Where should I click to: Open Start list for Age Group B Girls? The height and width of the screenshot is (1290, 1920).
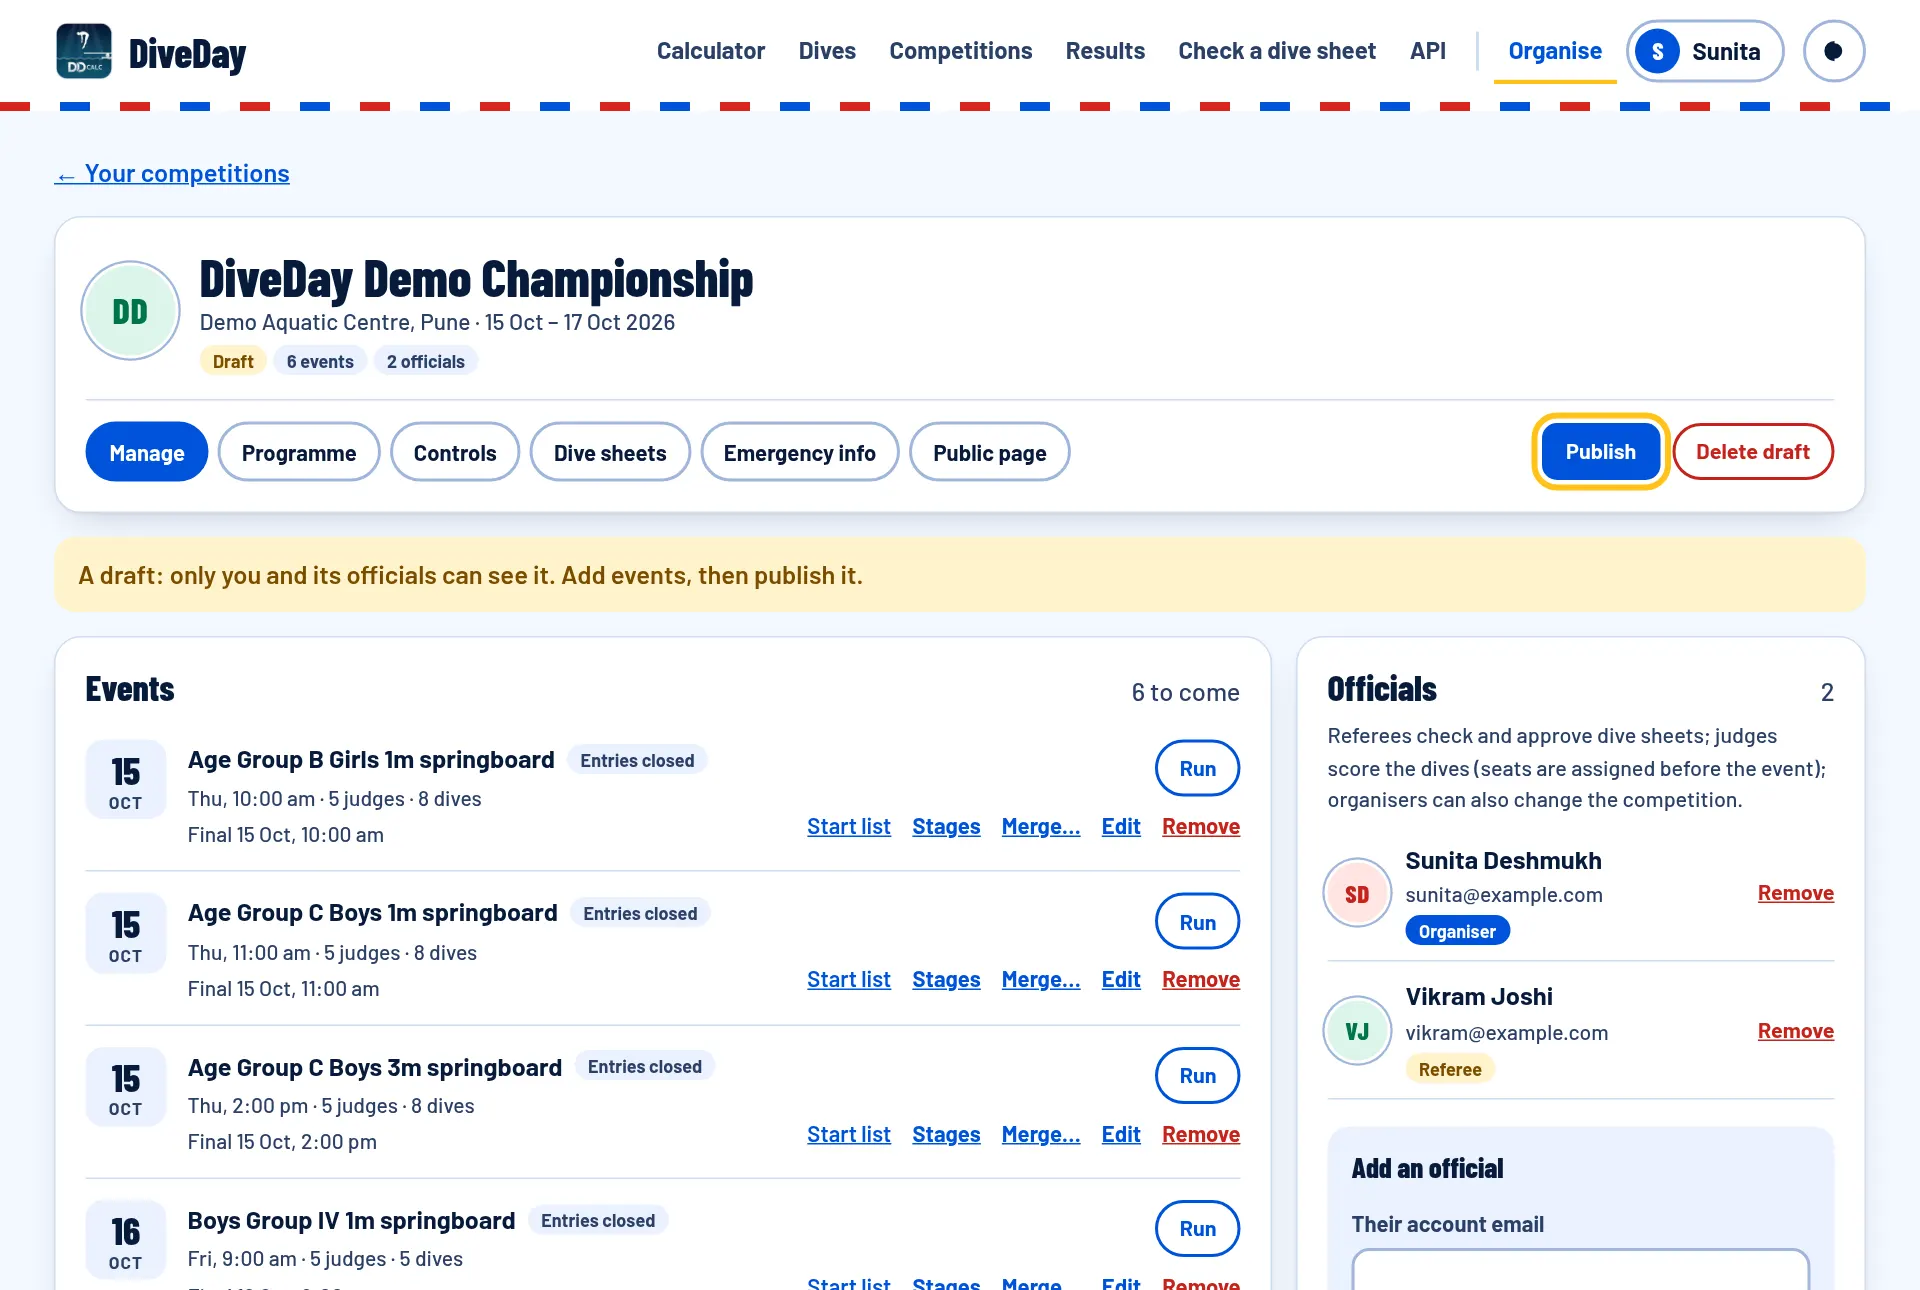click(848, 826)
